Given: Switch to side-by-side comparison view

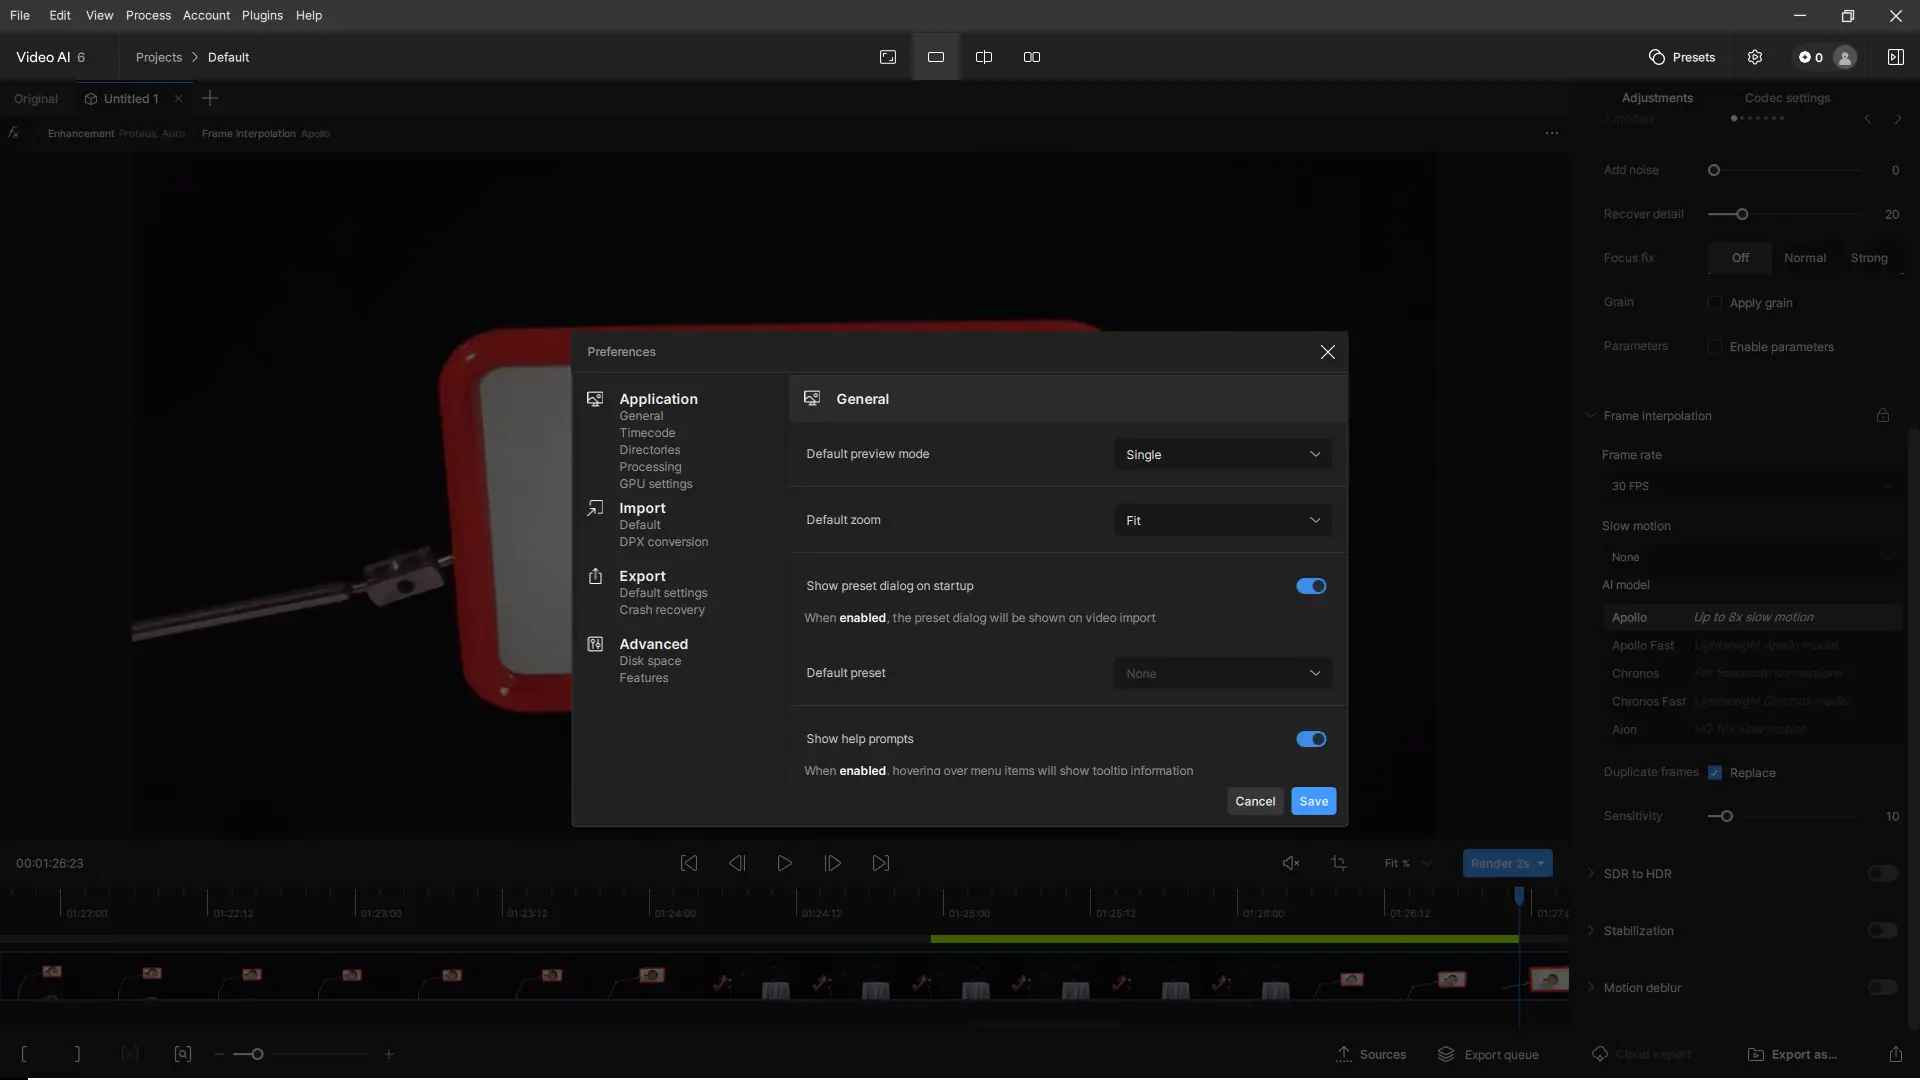Looking at the screenshot, I should pyautogui.click(x=1032, y=57).
